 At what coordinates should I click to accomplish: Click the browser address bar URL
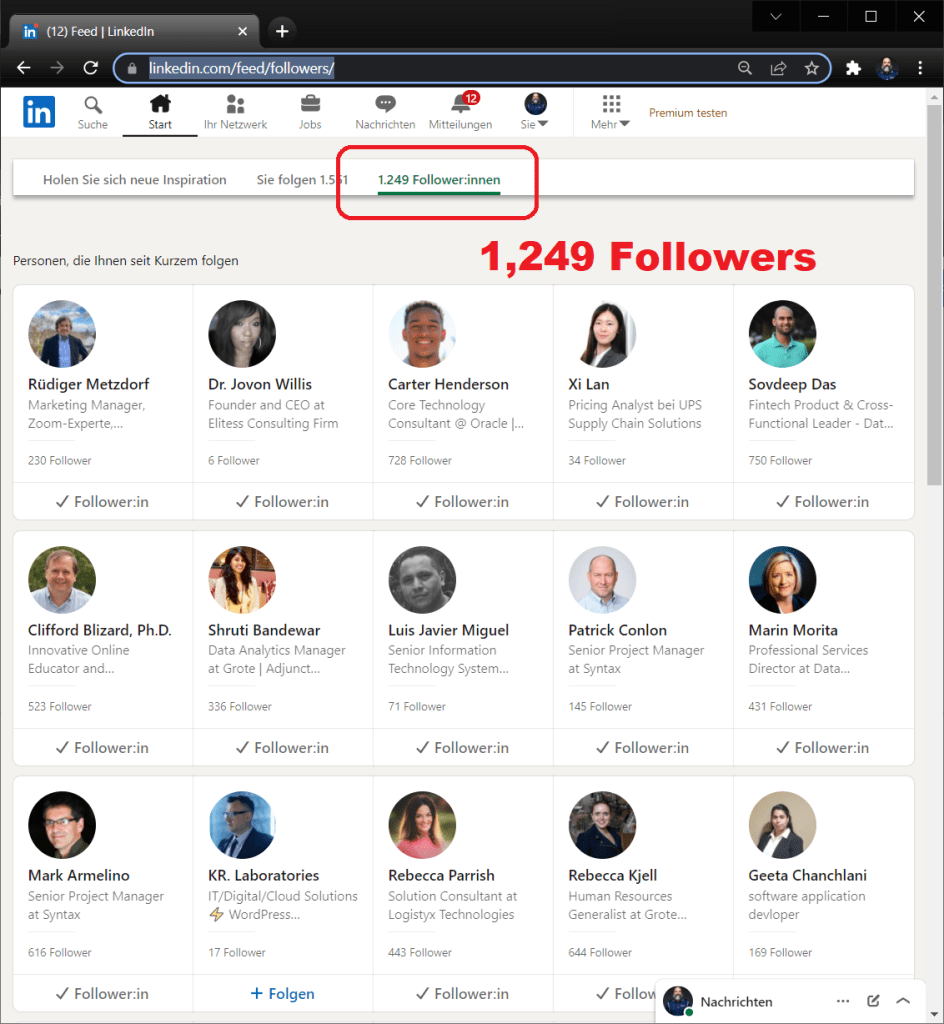tap(400, 68)
